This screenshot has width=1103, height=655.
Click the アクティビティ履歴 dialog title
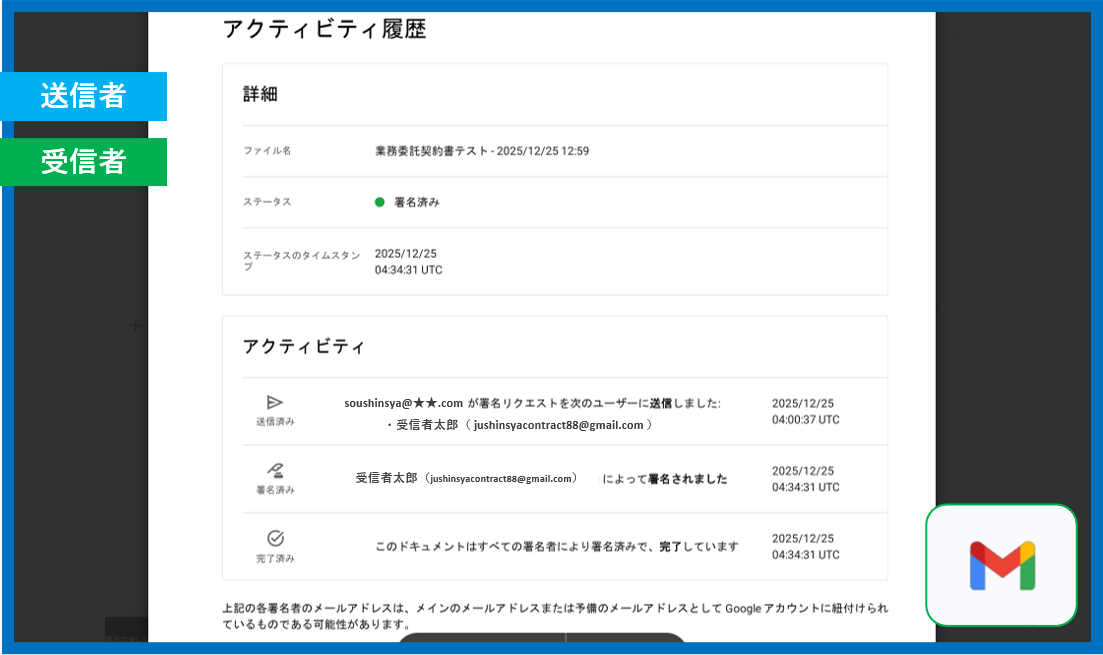tap(324, 29)
